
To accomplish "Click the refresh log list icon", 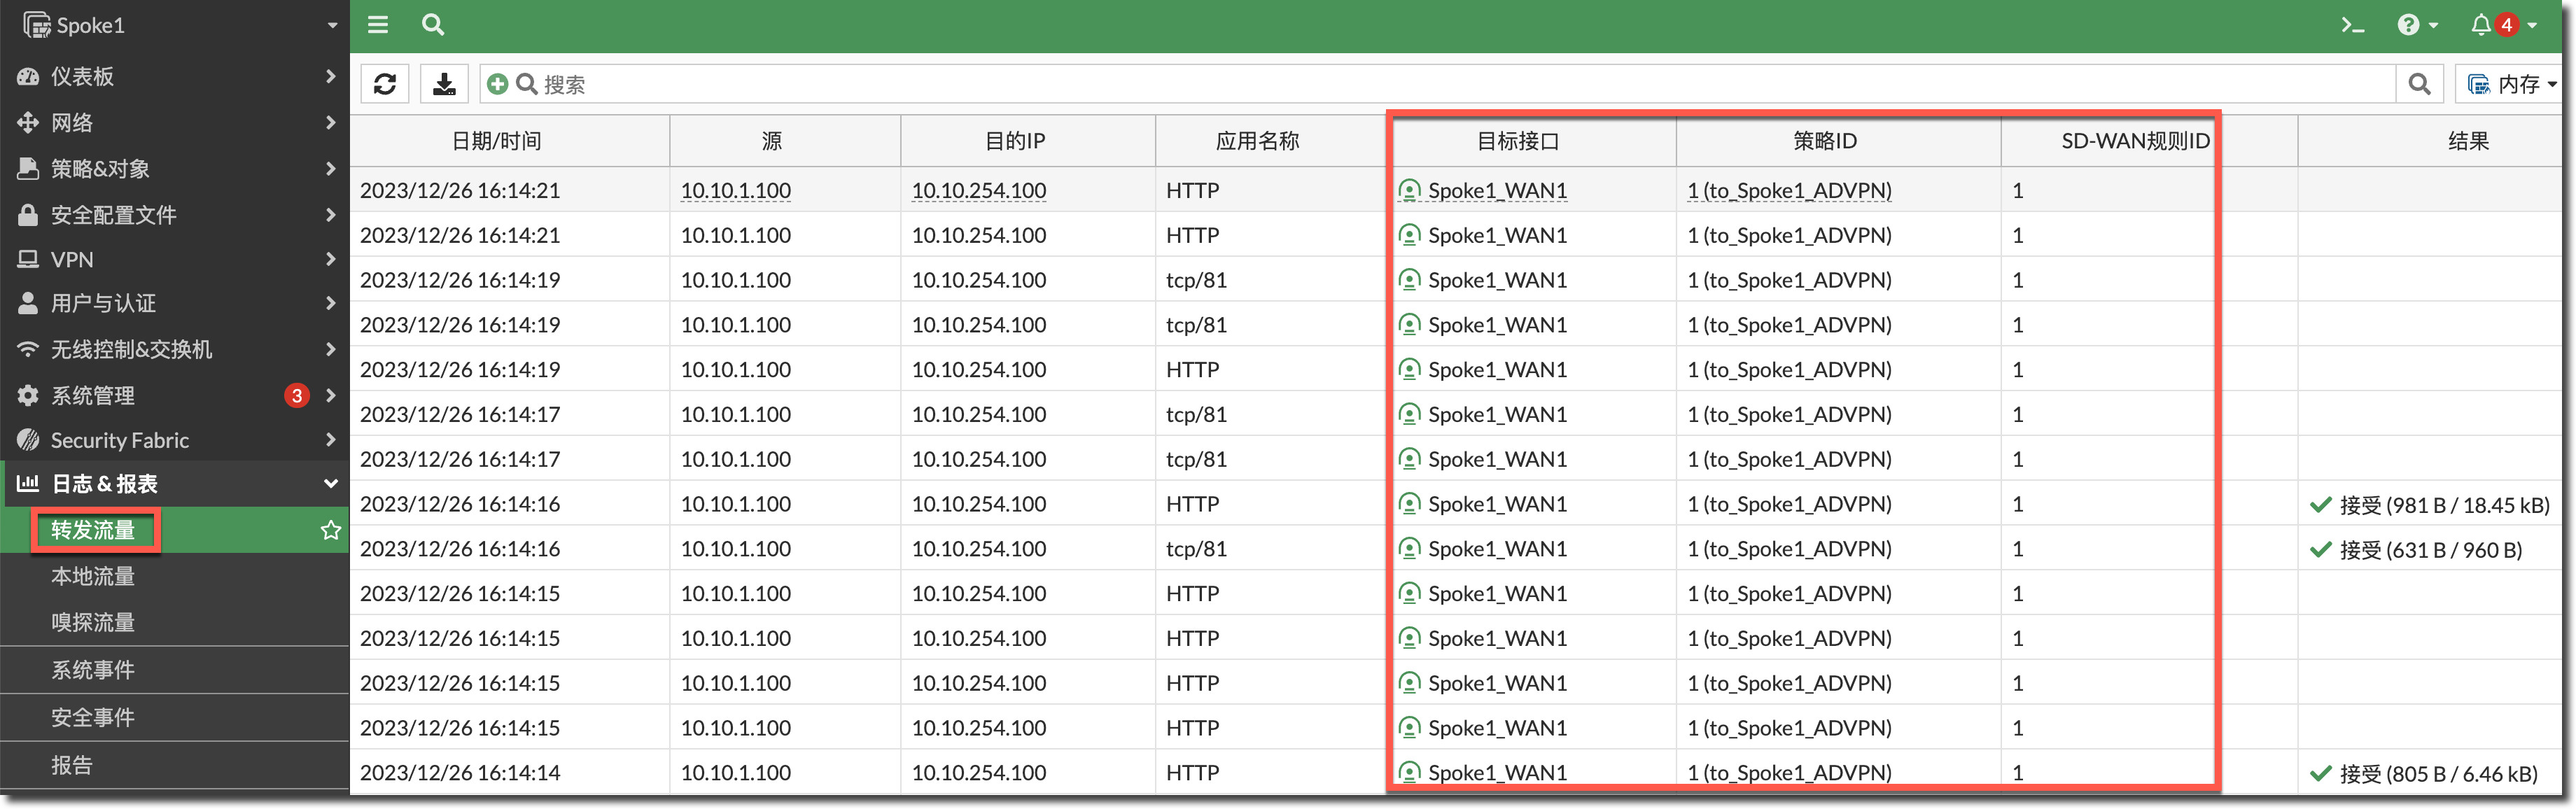I will 385,84.
